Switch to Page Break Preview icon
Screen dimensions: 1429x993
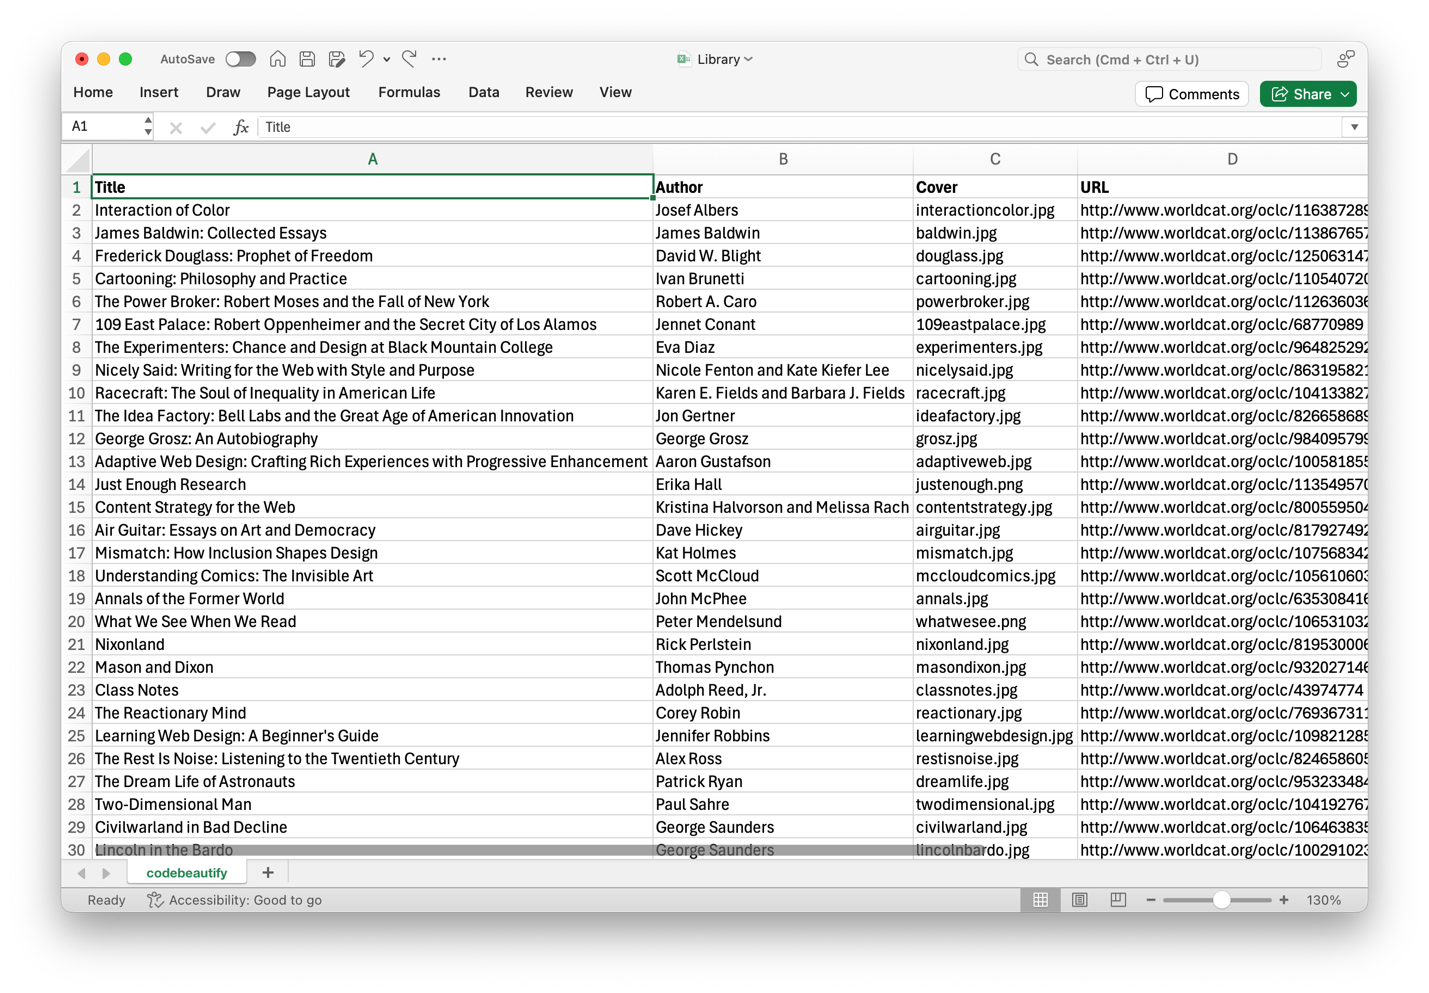click(x=1118, y=900)
